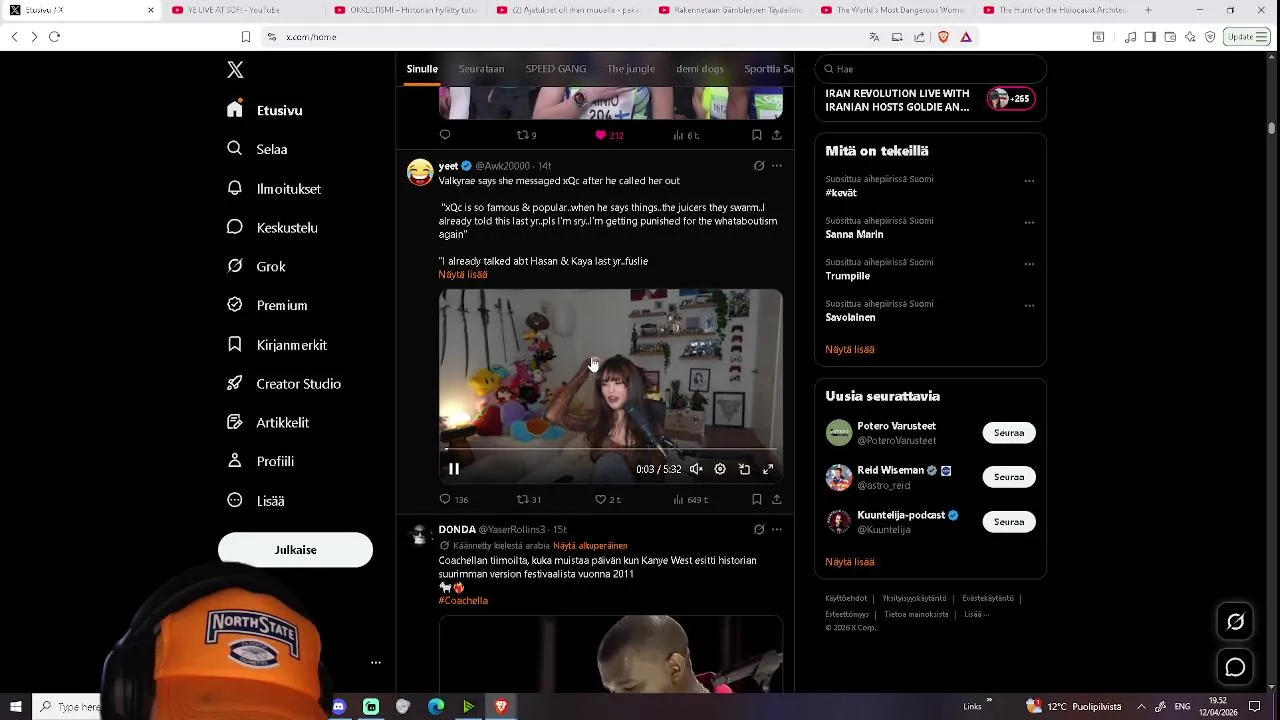Image resolution: width=1280 pixels, height=720 pixels.
Task: Open Artikkelit section
Action: [268, 422]
